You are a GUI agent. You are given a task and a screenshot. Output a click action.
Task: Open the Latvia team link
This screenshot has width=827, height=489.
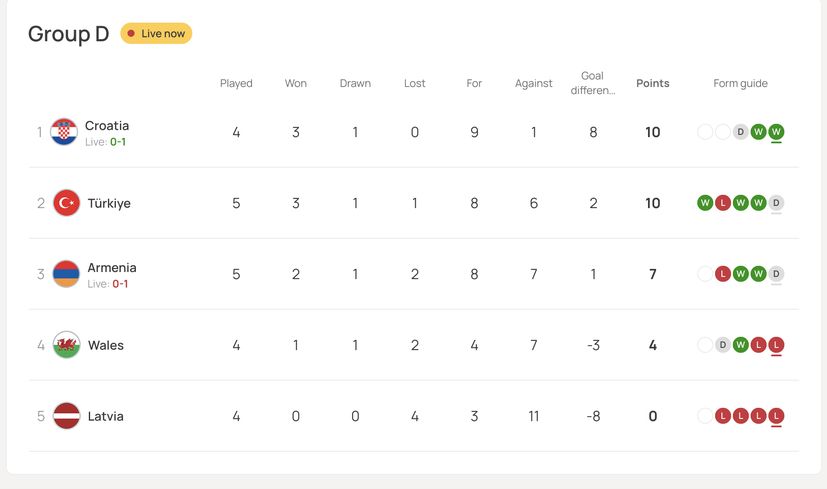pos(106,416)
